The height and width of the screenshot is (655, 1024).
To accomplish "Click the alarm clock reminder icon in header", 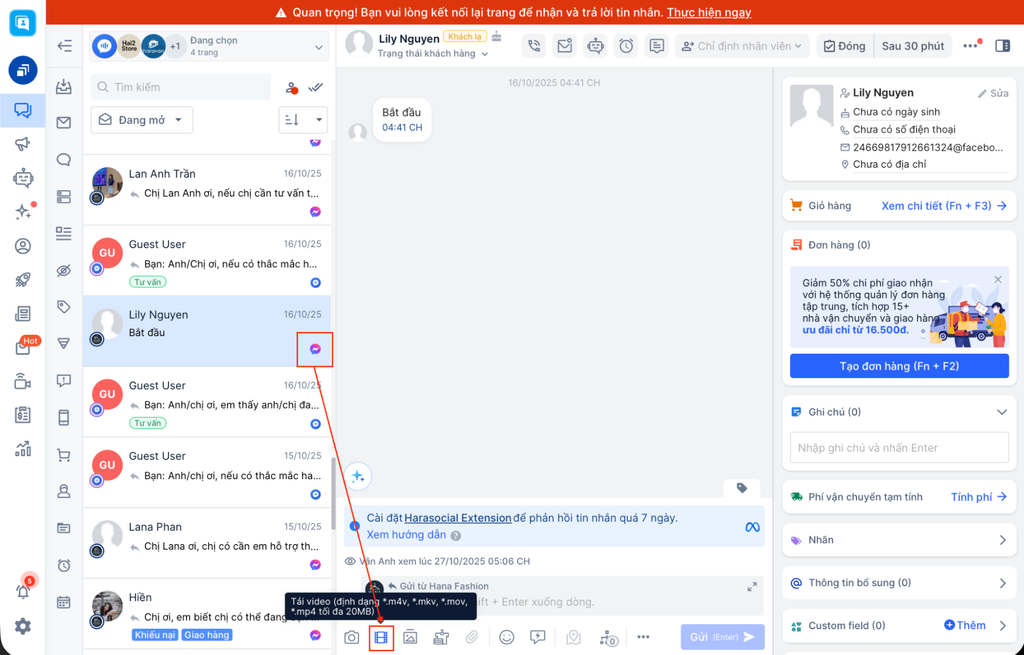I will [x=626, y=46].
